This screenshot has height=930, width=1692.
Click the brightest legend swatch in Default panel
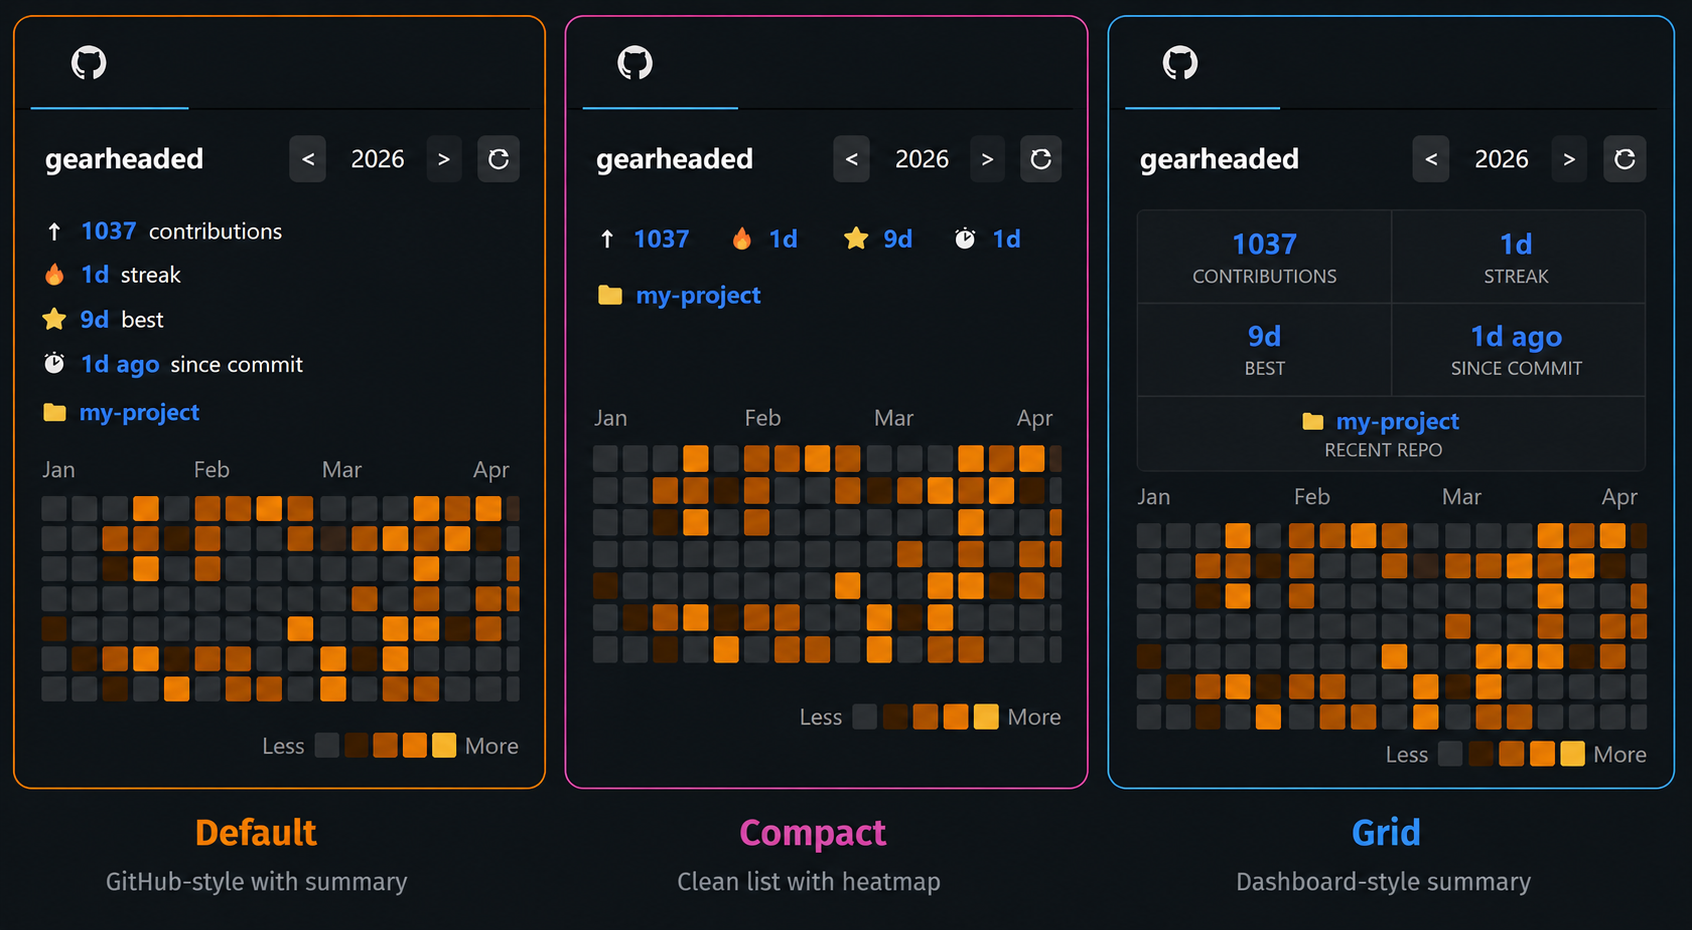click(x=444, y=745)
